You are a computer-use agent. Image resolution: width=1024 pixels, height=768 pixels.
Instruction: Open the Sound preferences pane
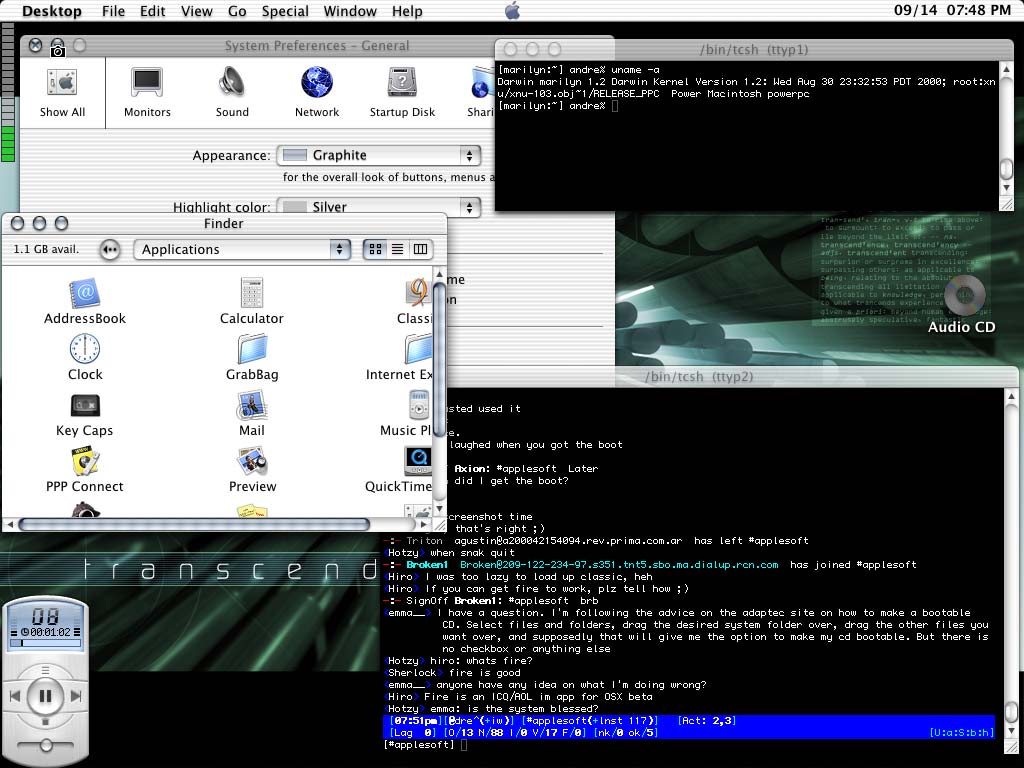232,82
